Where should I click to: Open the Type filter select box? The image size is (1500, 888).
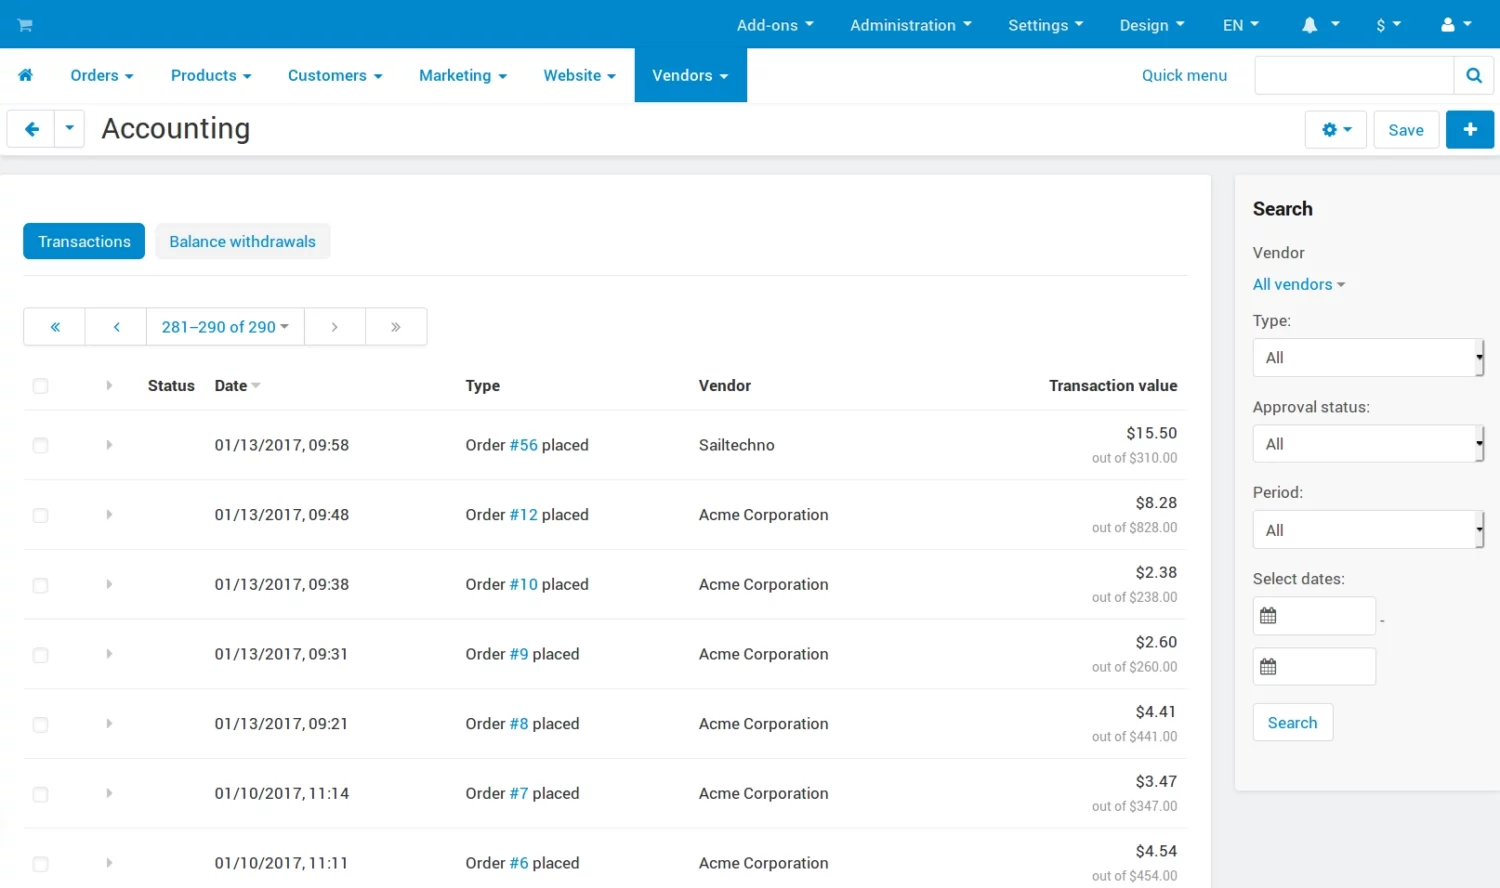pyautogui.click(x=1368, y=357)
